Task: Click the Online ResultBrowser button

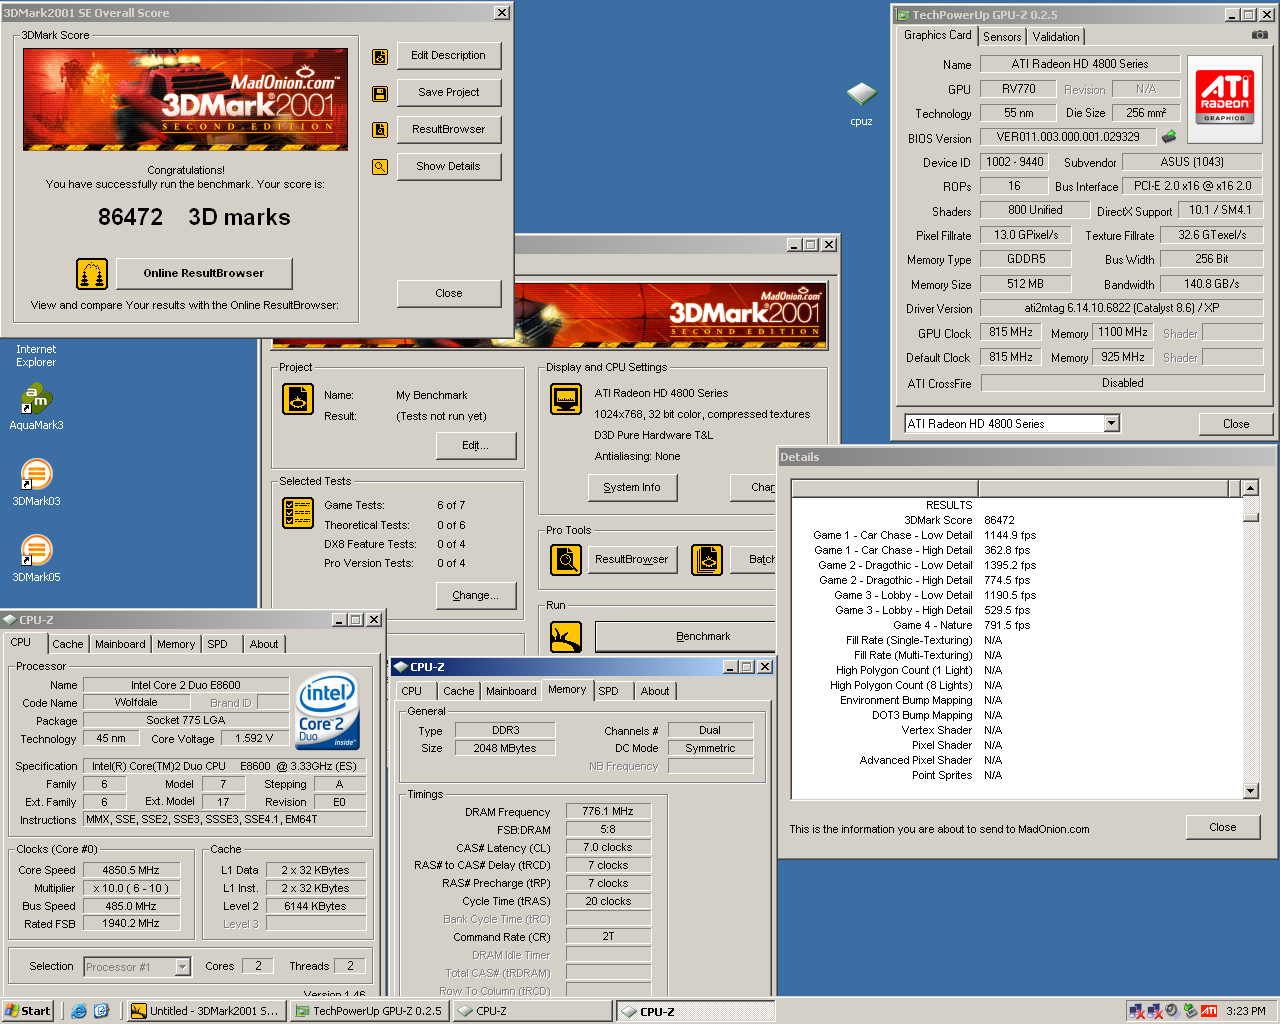Action: 204,273
